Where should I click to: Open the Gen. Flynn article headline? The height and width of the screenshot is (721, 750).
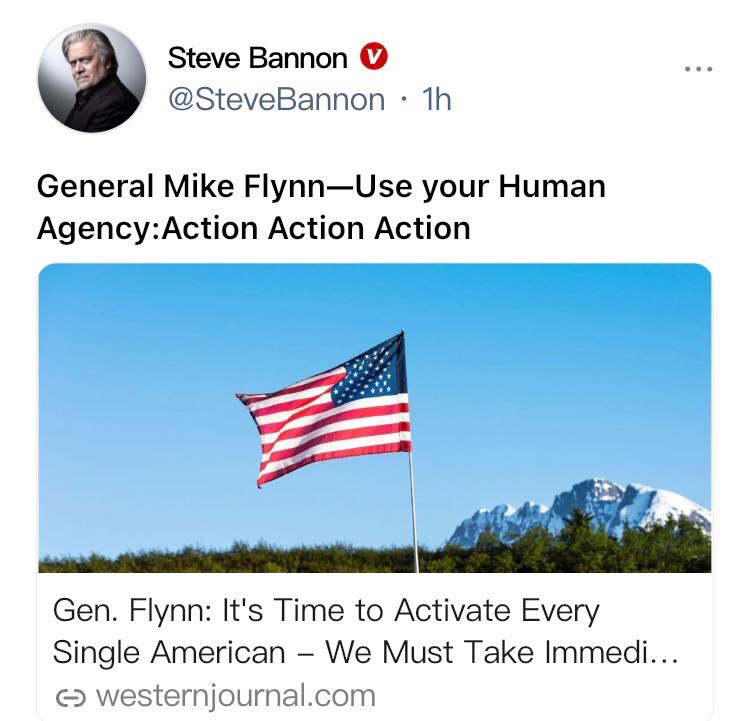(x=364, y=632)
